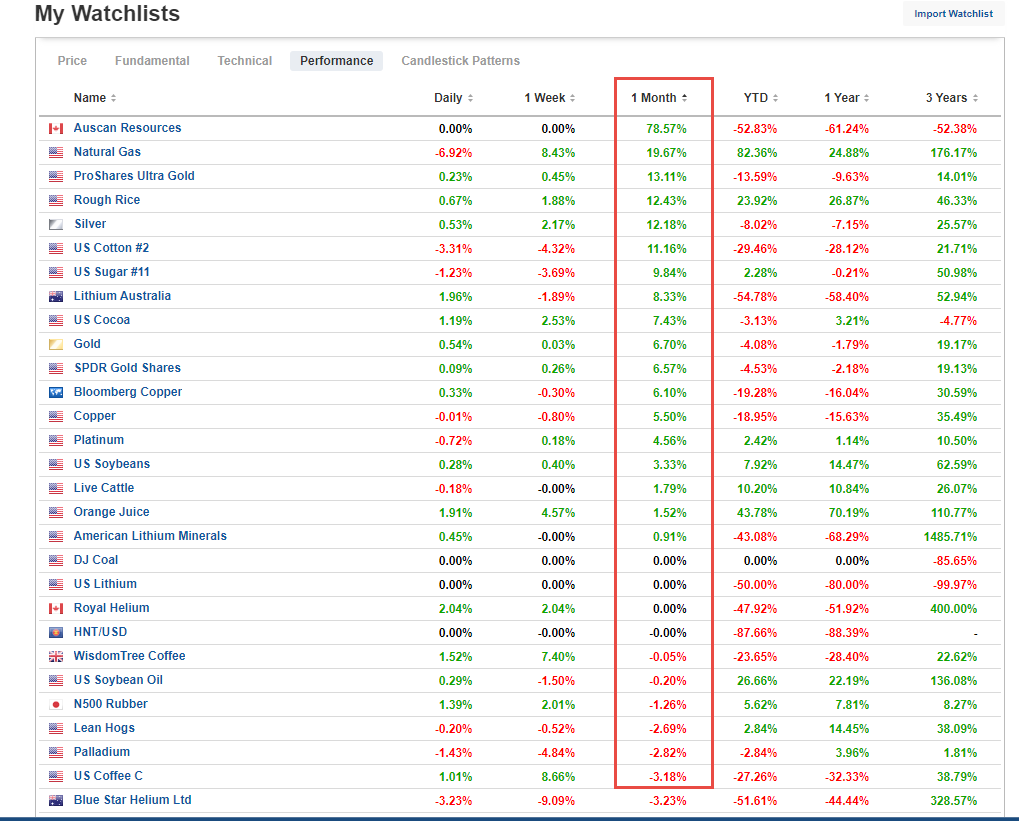The height and width of the screenshot is (821, 1019).
Task: Sort by 1 Month performance column
Action: (x=659, y=98)
